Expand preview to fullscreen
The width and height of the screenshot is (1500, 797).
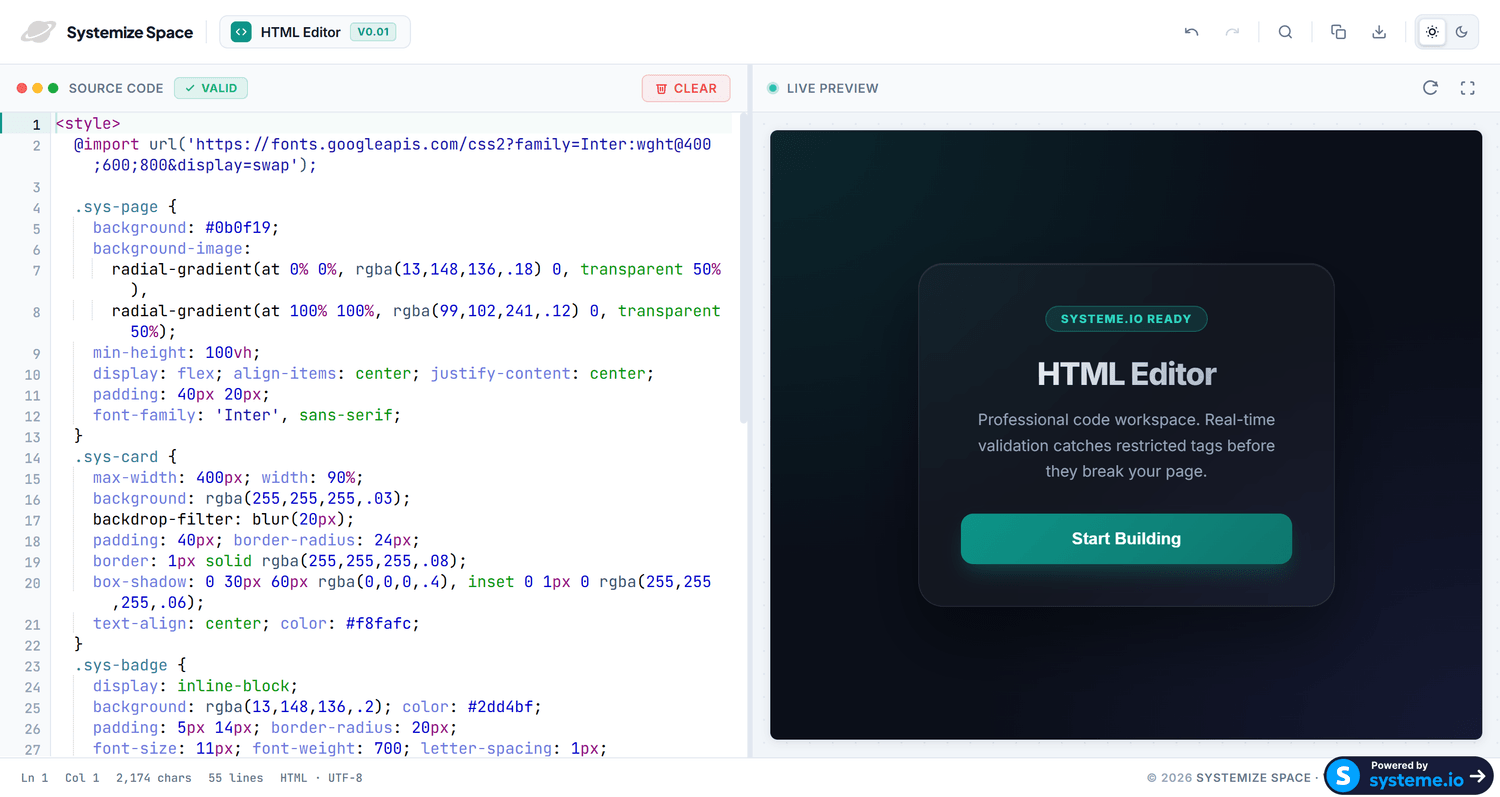pyautogui.click(x=1467, y=88)
